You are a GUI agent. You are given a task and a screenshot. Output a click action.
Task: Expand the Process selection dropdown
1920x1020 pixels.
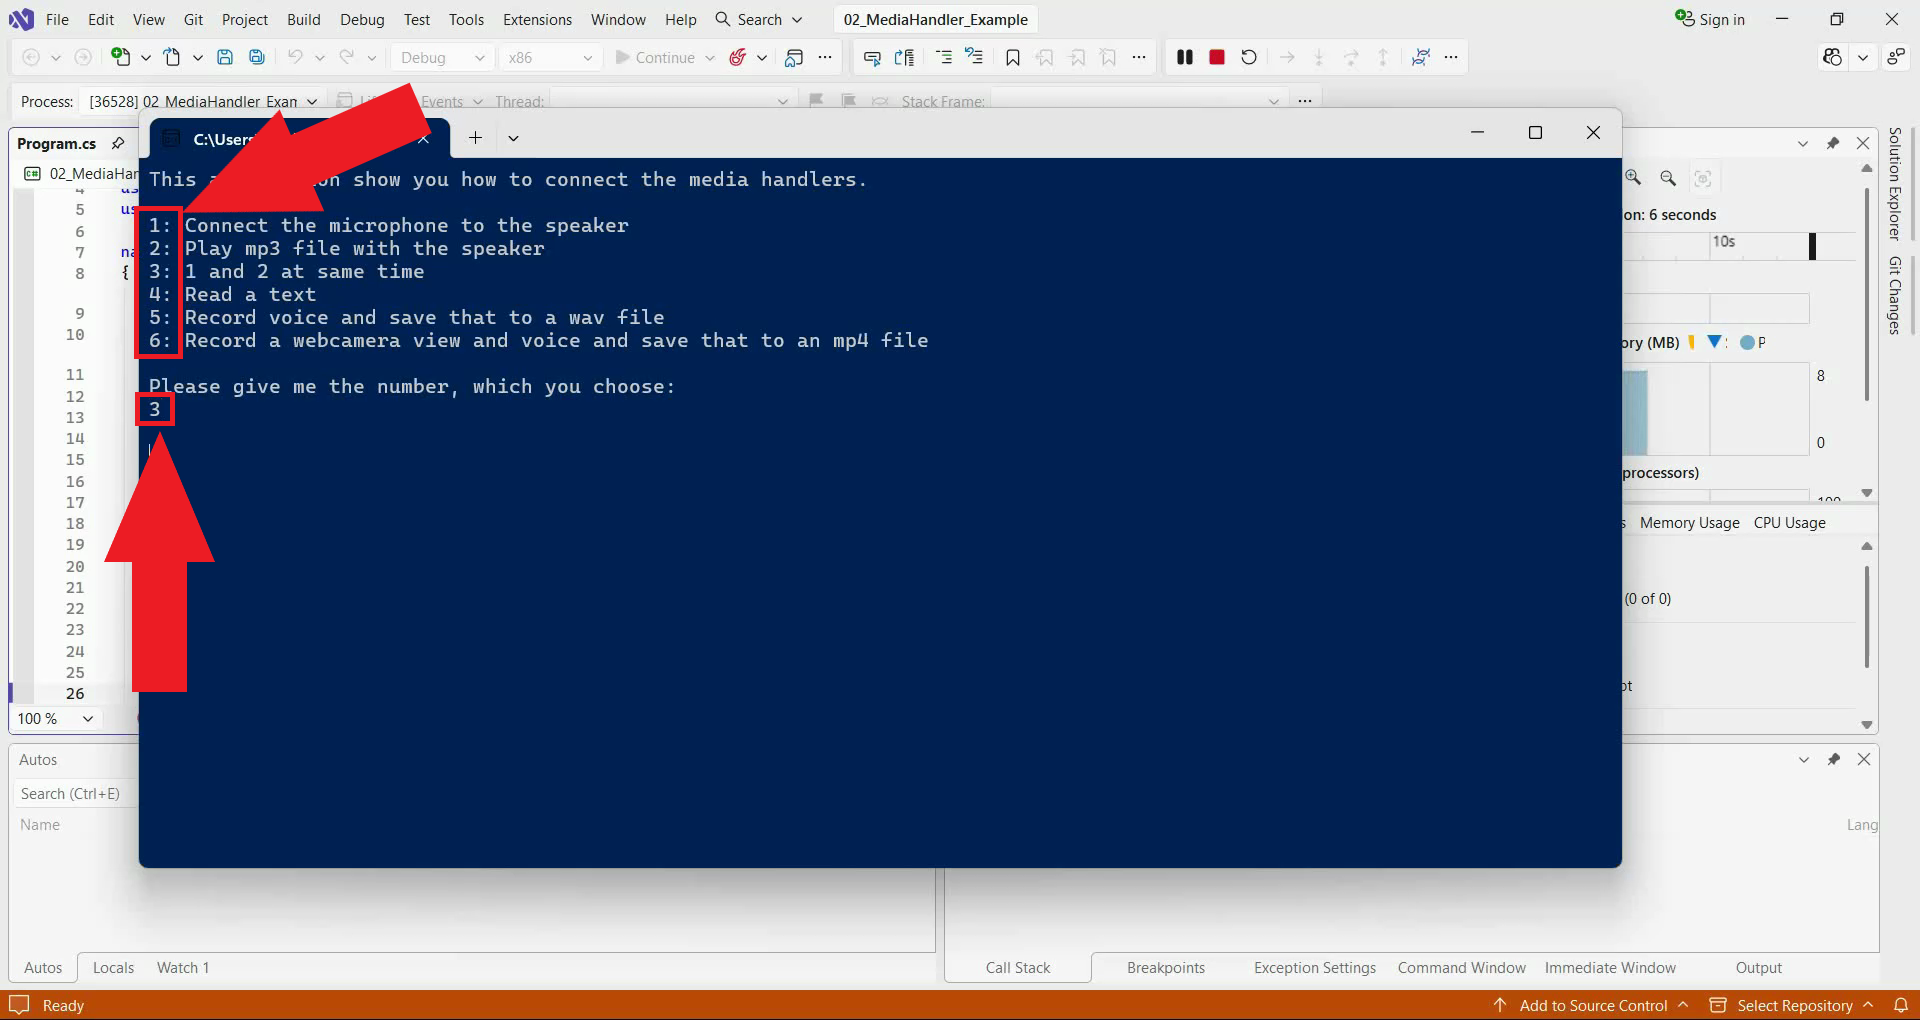click(x=312, y=101)
